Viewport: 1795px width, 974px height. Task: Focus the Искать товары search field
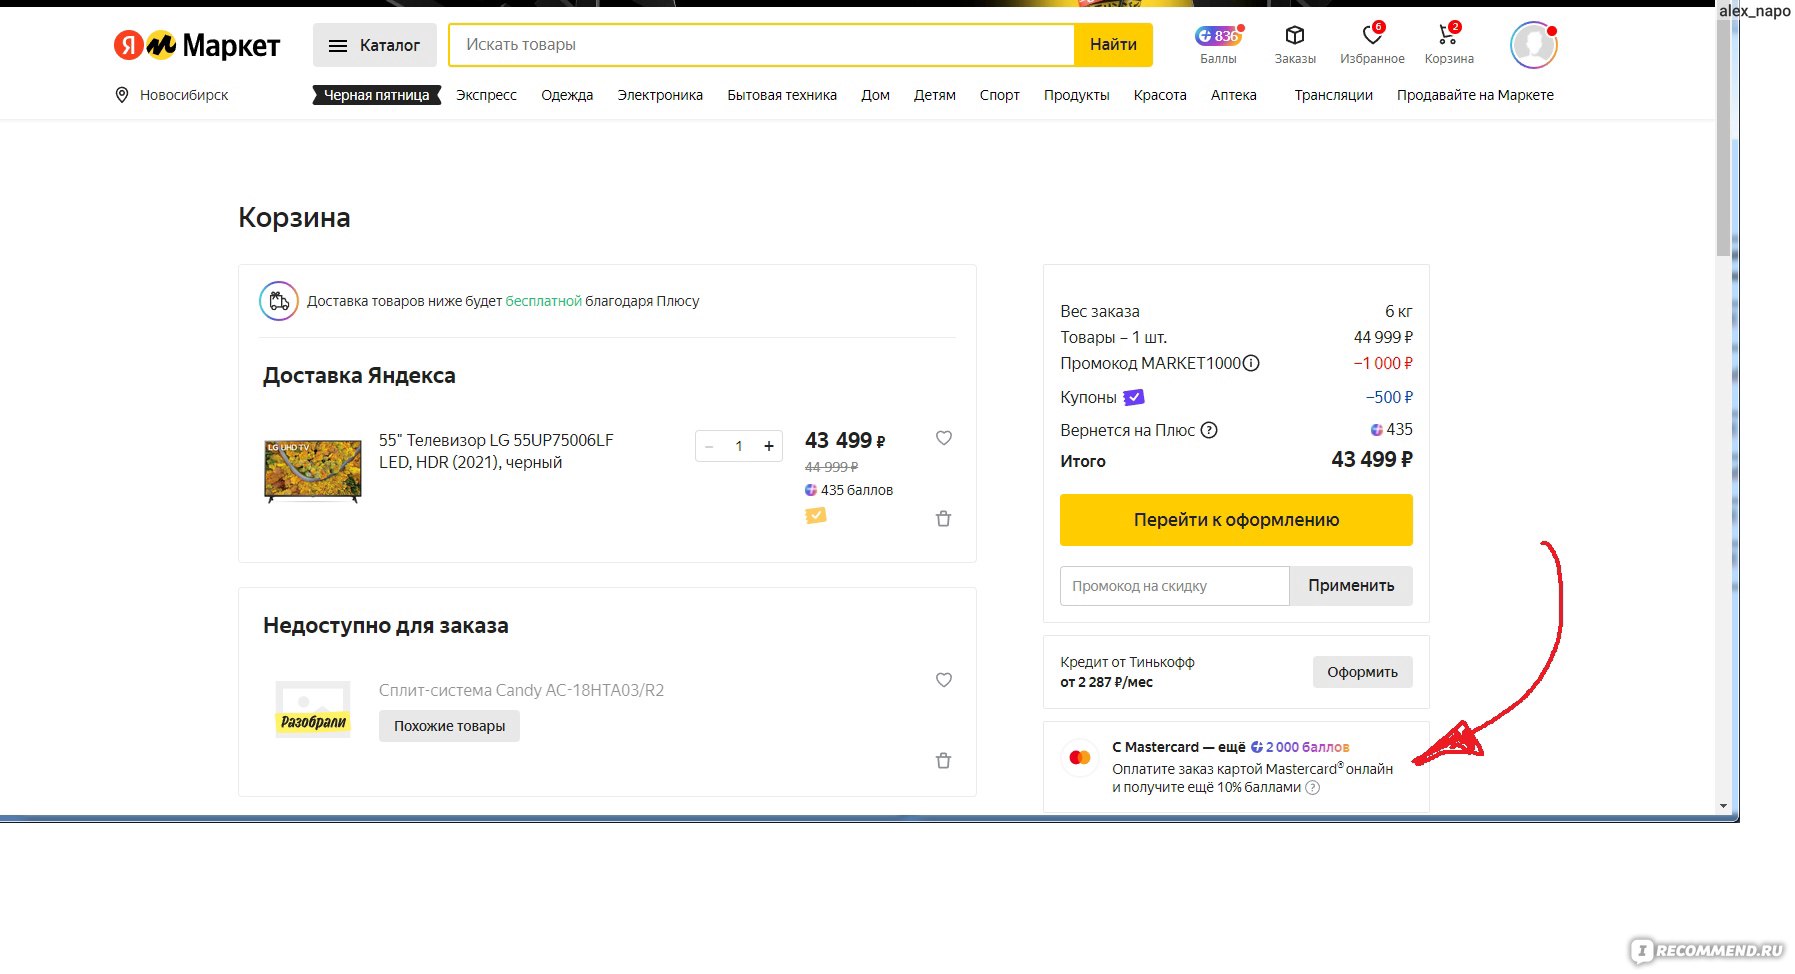tap(762, 45)
